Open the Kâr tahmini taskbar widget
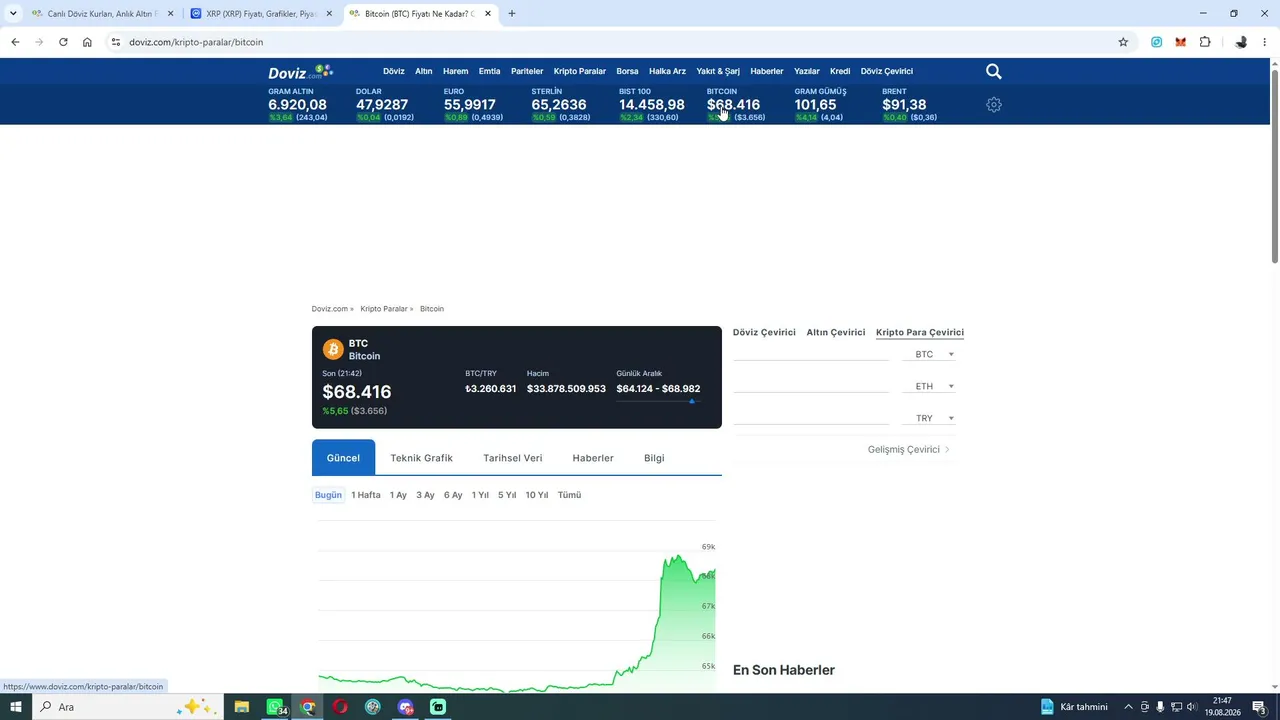 click(1074, 707)
